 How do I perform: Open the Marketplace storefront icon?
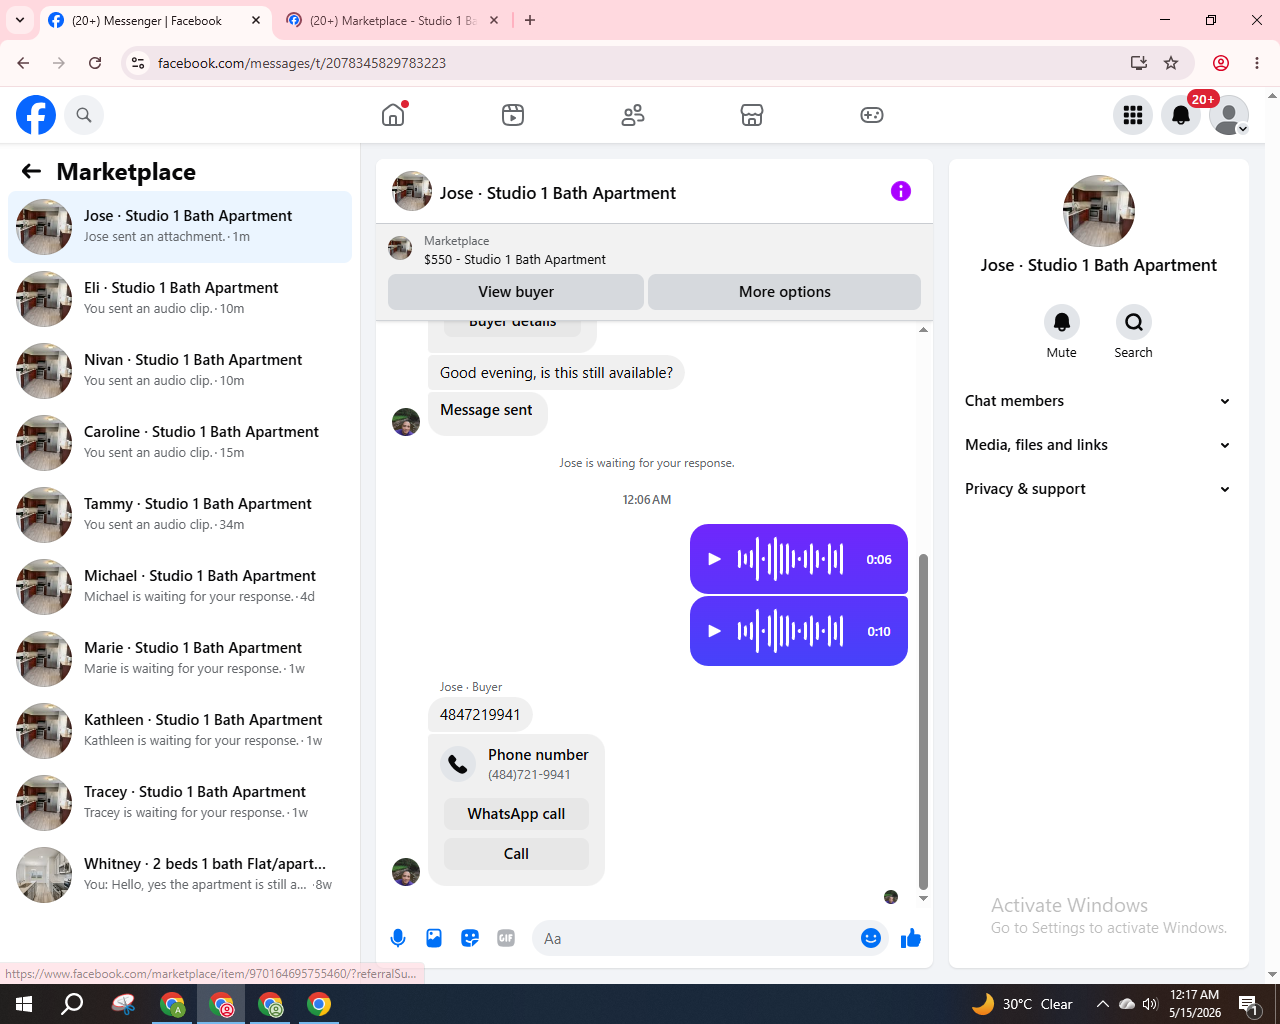click(752, 115)
